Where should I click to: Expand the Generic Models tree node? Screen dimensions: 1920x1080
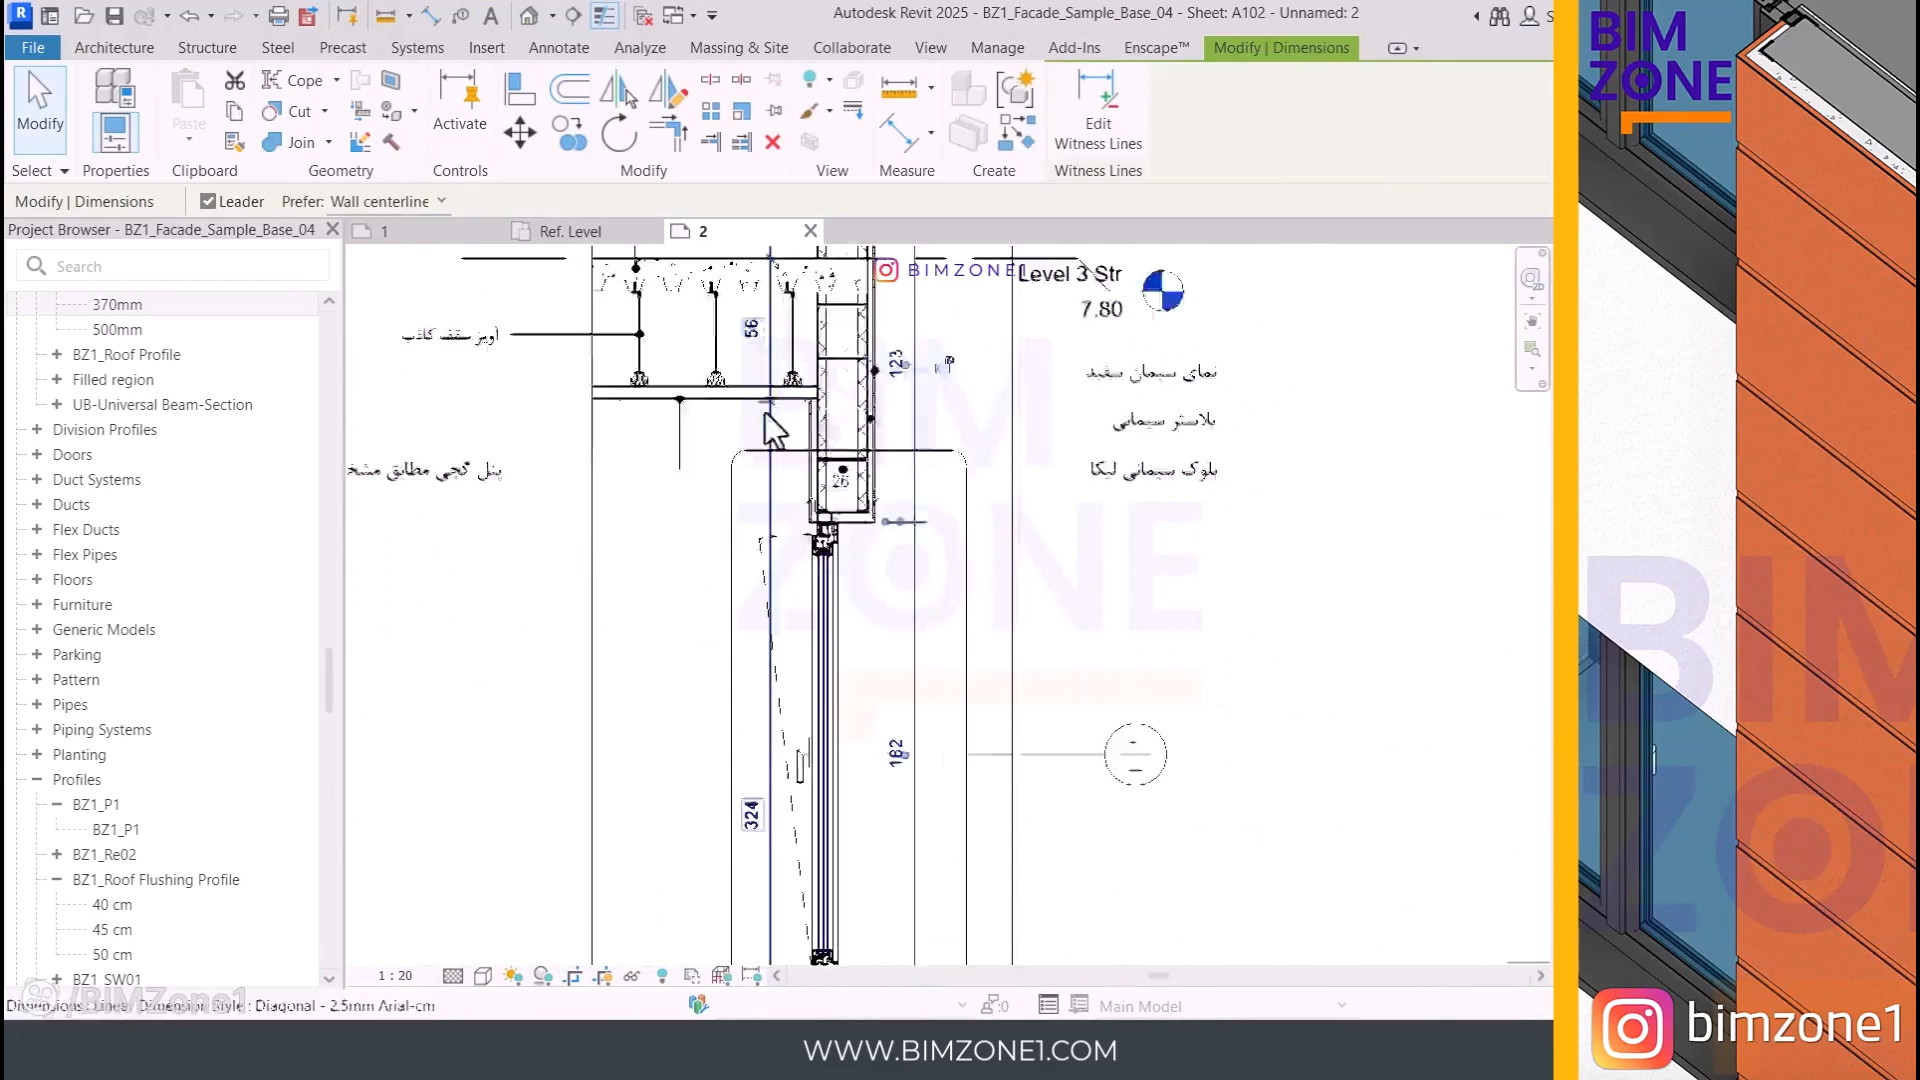click(37, 629)
